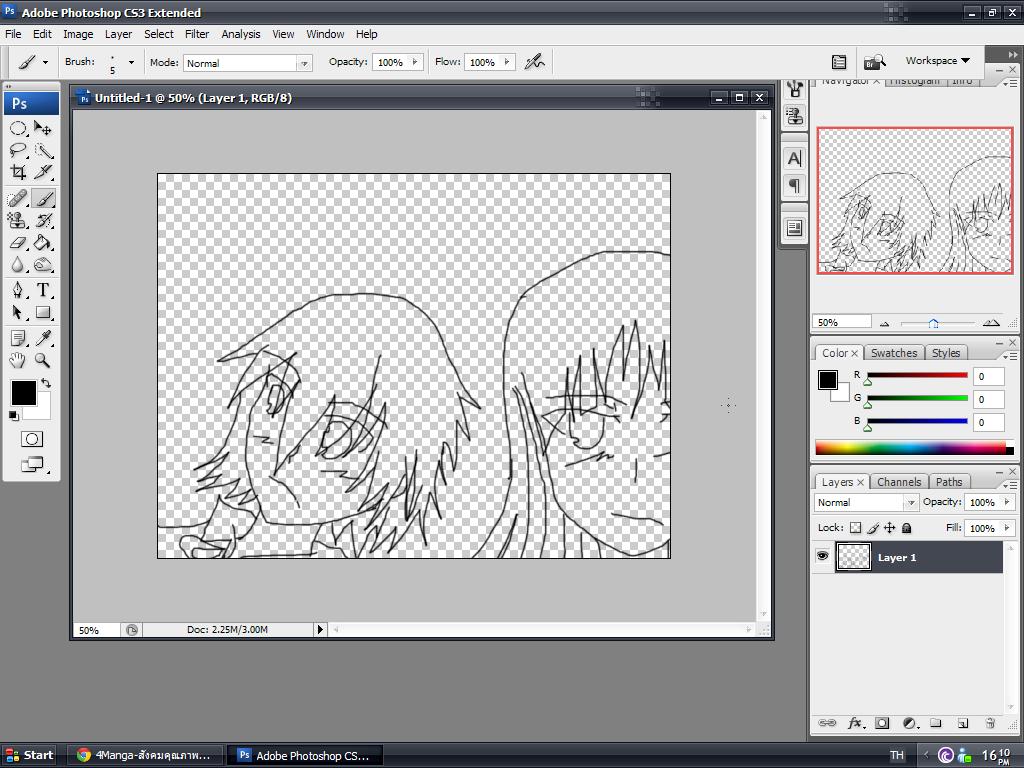This screenshot has height=768, width=1024.
Task: Activate the Zoom tool in toolbox
Action: click(x=43, y=361)
